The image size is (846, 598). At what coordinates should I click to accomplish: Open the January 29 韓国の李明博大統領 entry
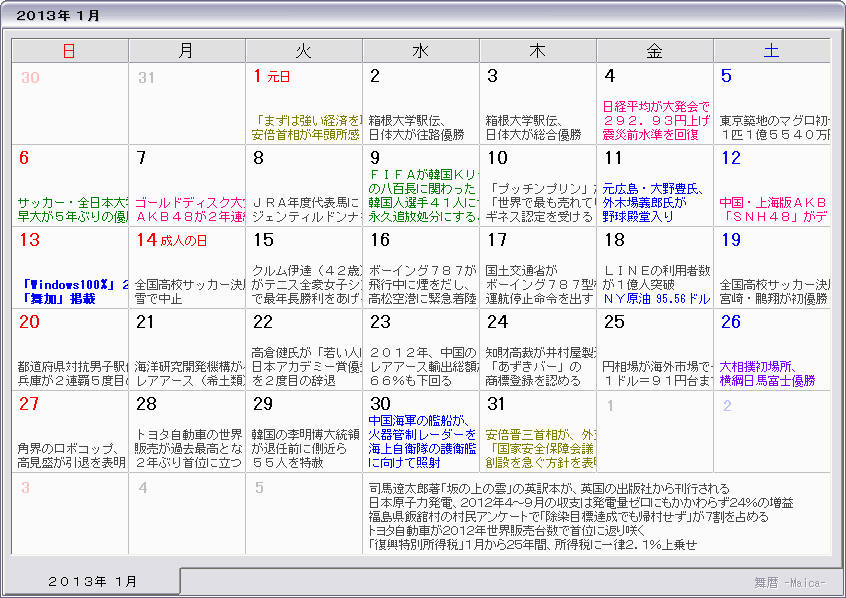pos(306,449)
